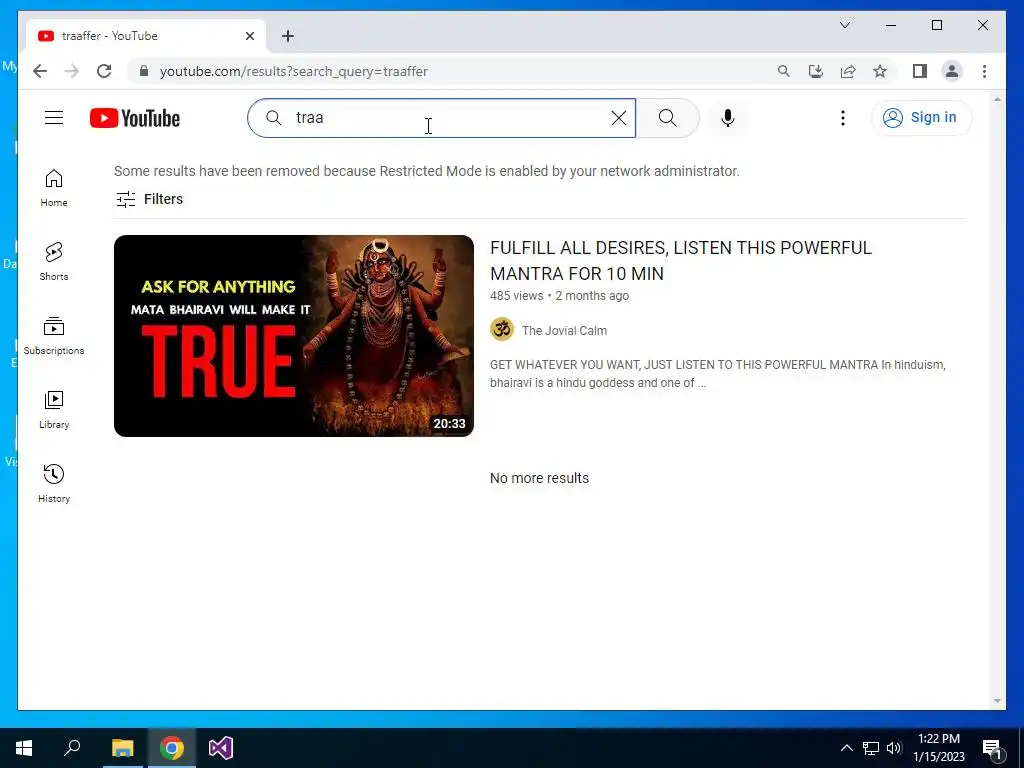
Task: Select the traaffer - YouTube tab
Action: pos(145,36)
